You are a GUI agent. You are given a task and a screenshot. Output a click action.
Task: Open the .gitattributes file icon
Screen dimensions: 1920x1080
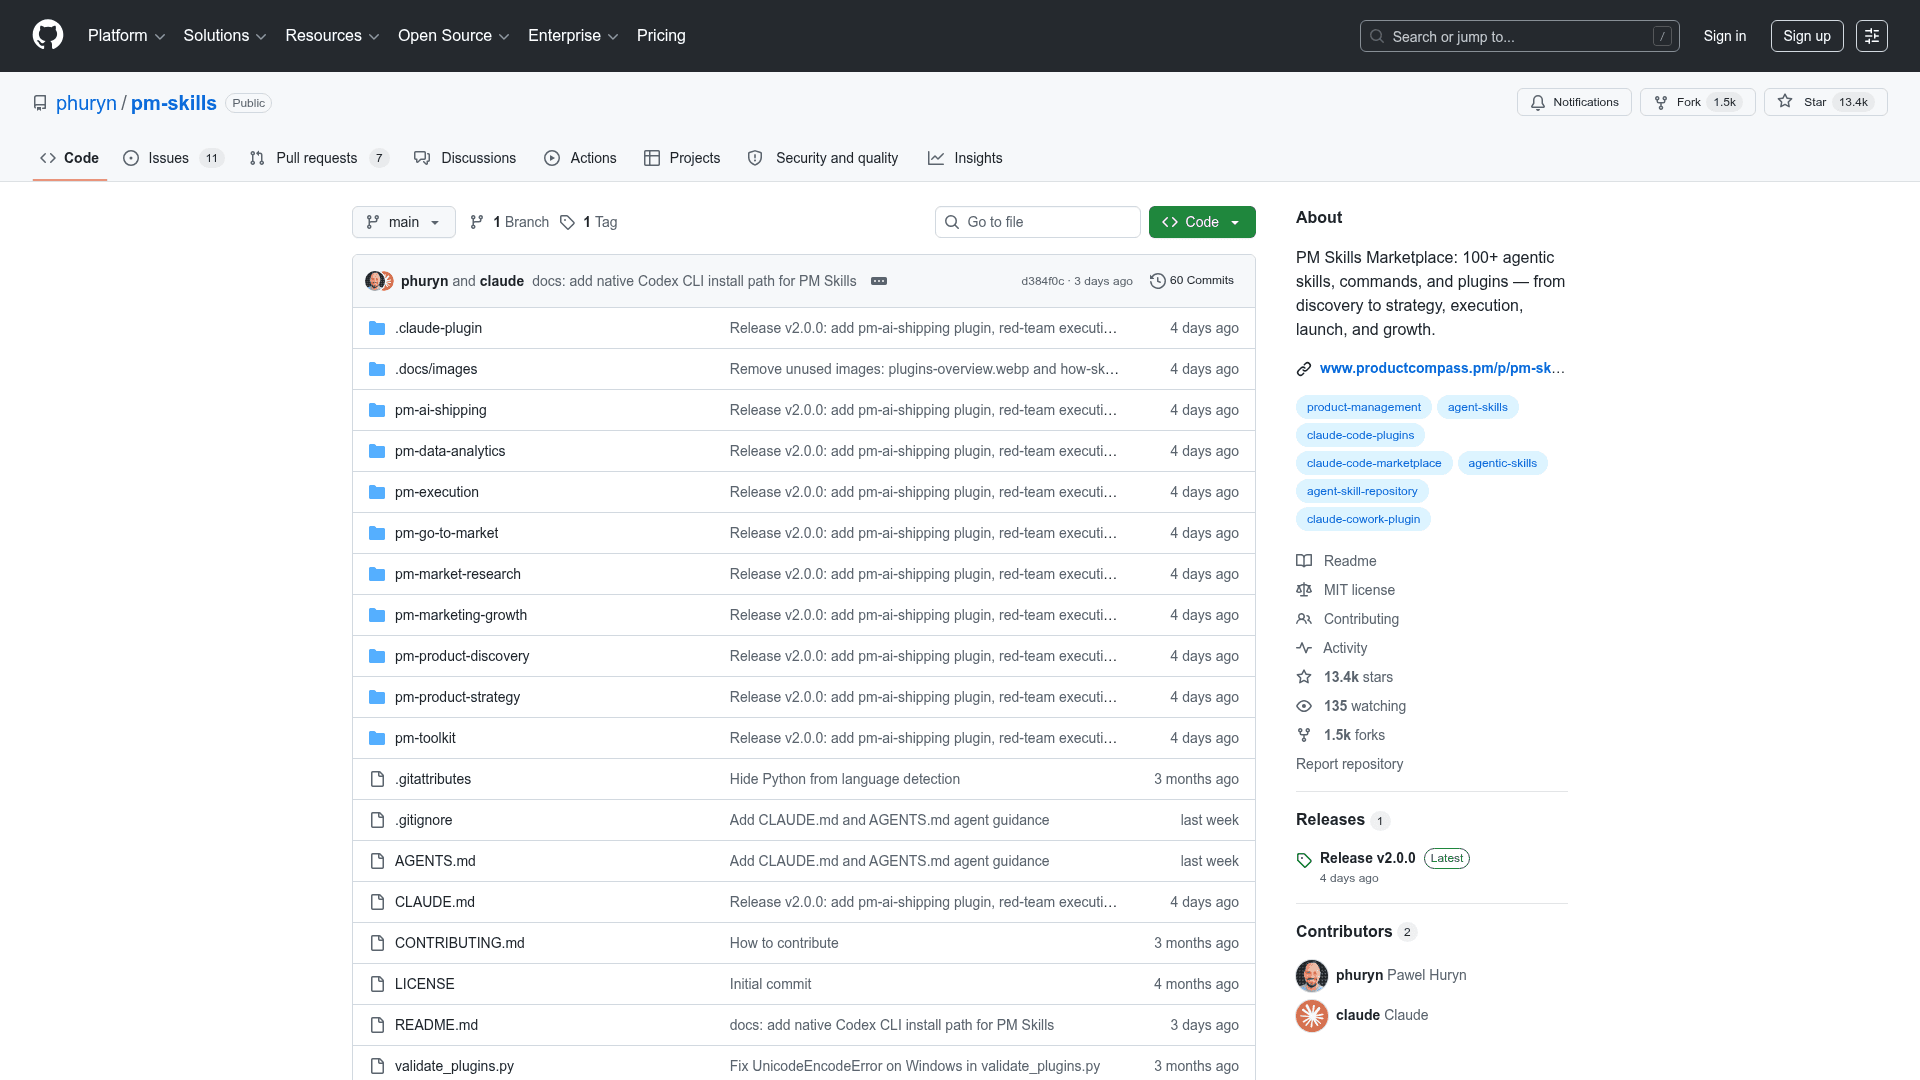[377, 779]
